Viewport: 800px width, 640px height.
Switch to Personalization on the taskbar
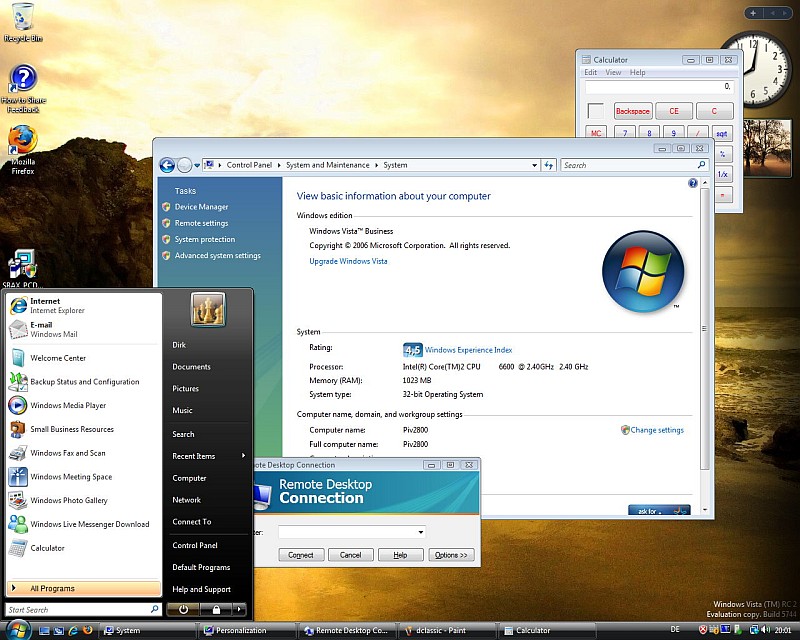click(x=246, y=630)
